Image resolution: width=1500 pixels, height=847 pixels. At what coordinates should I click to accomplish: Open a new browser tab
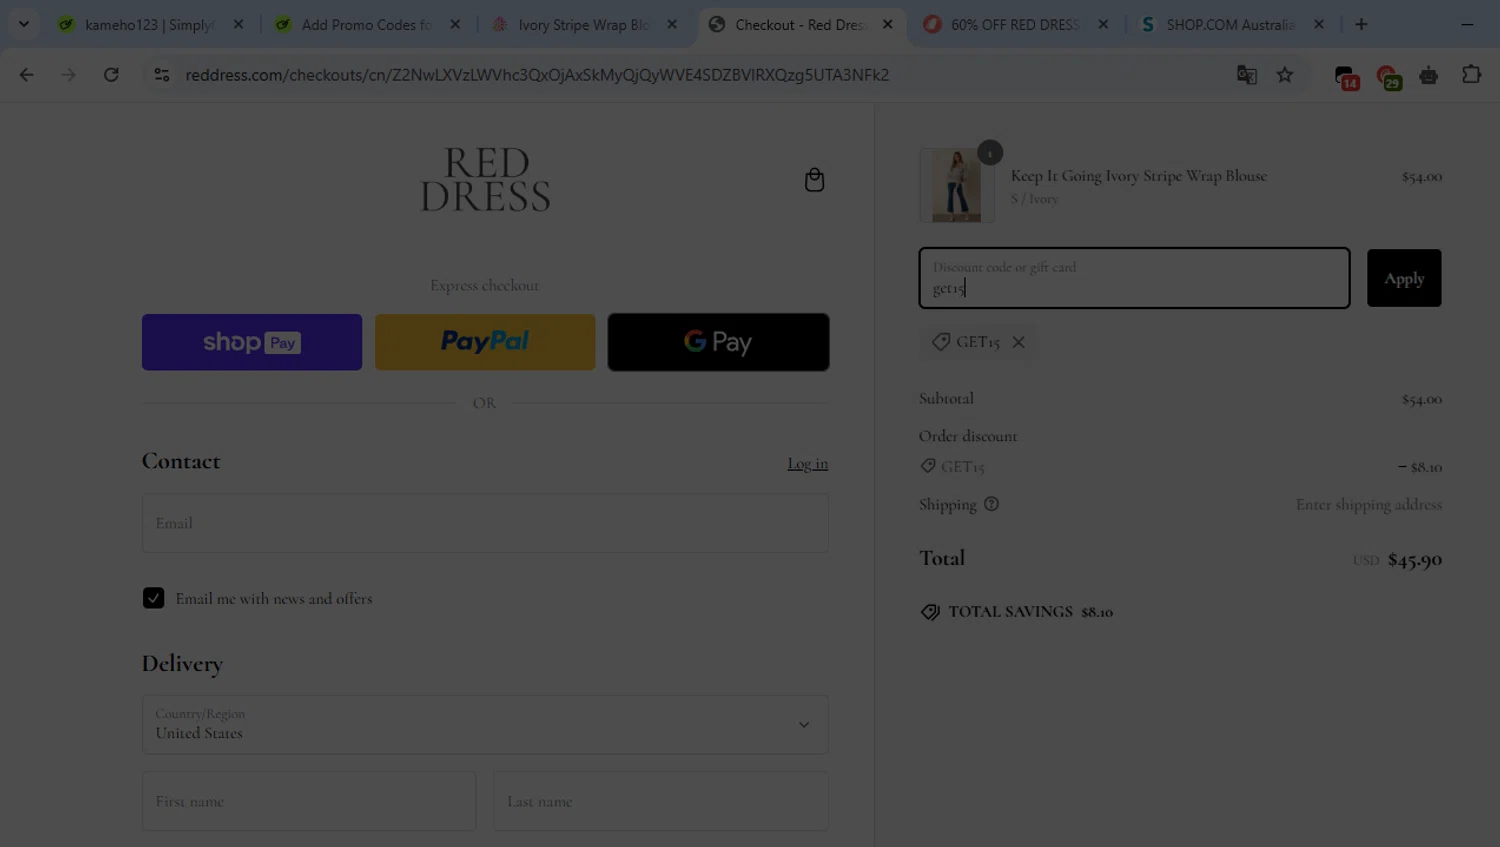pyautogui.click(x=1361, y=24)
